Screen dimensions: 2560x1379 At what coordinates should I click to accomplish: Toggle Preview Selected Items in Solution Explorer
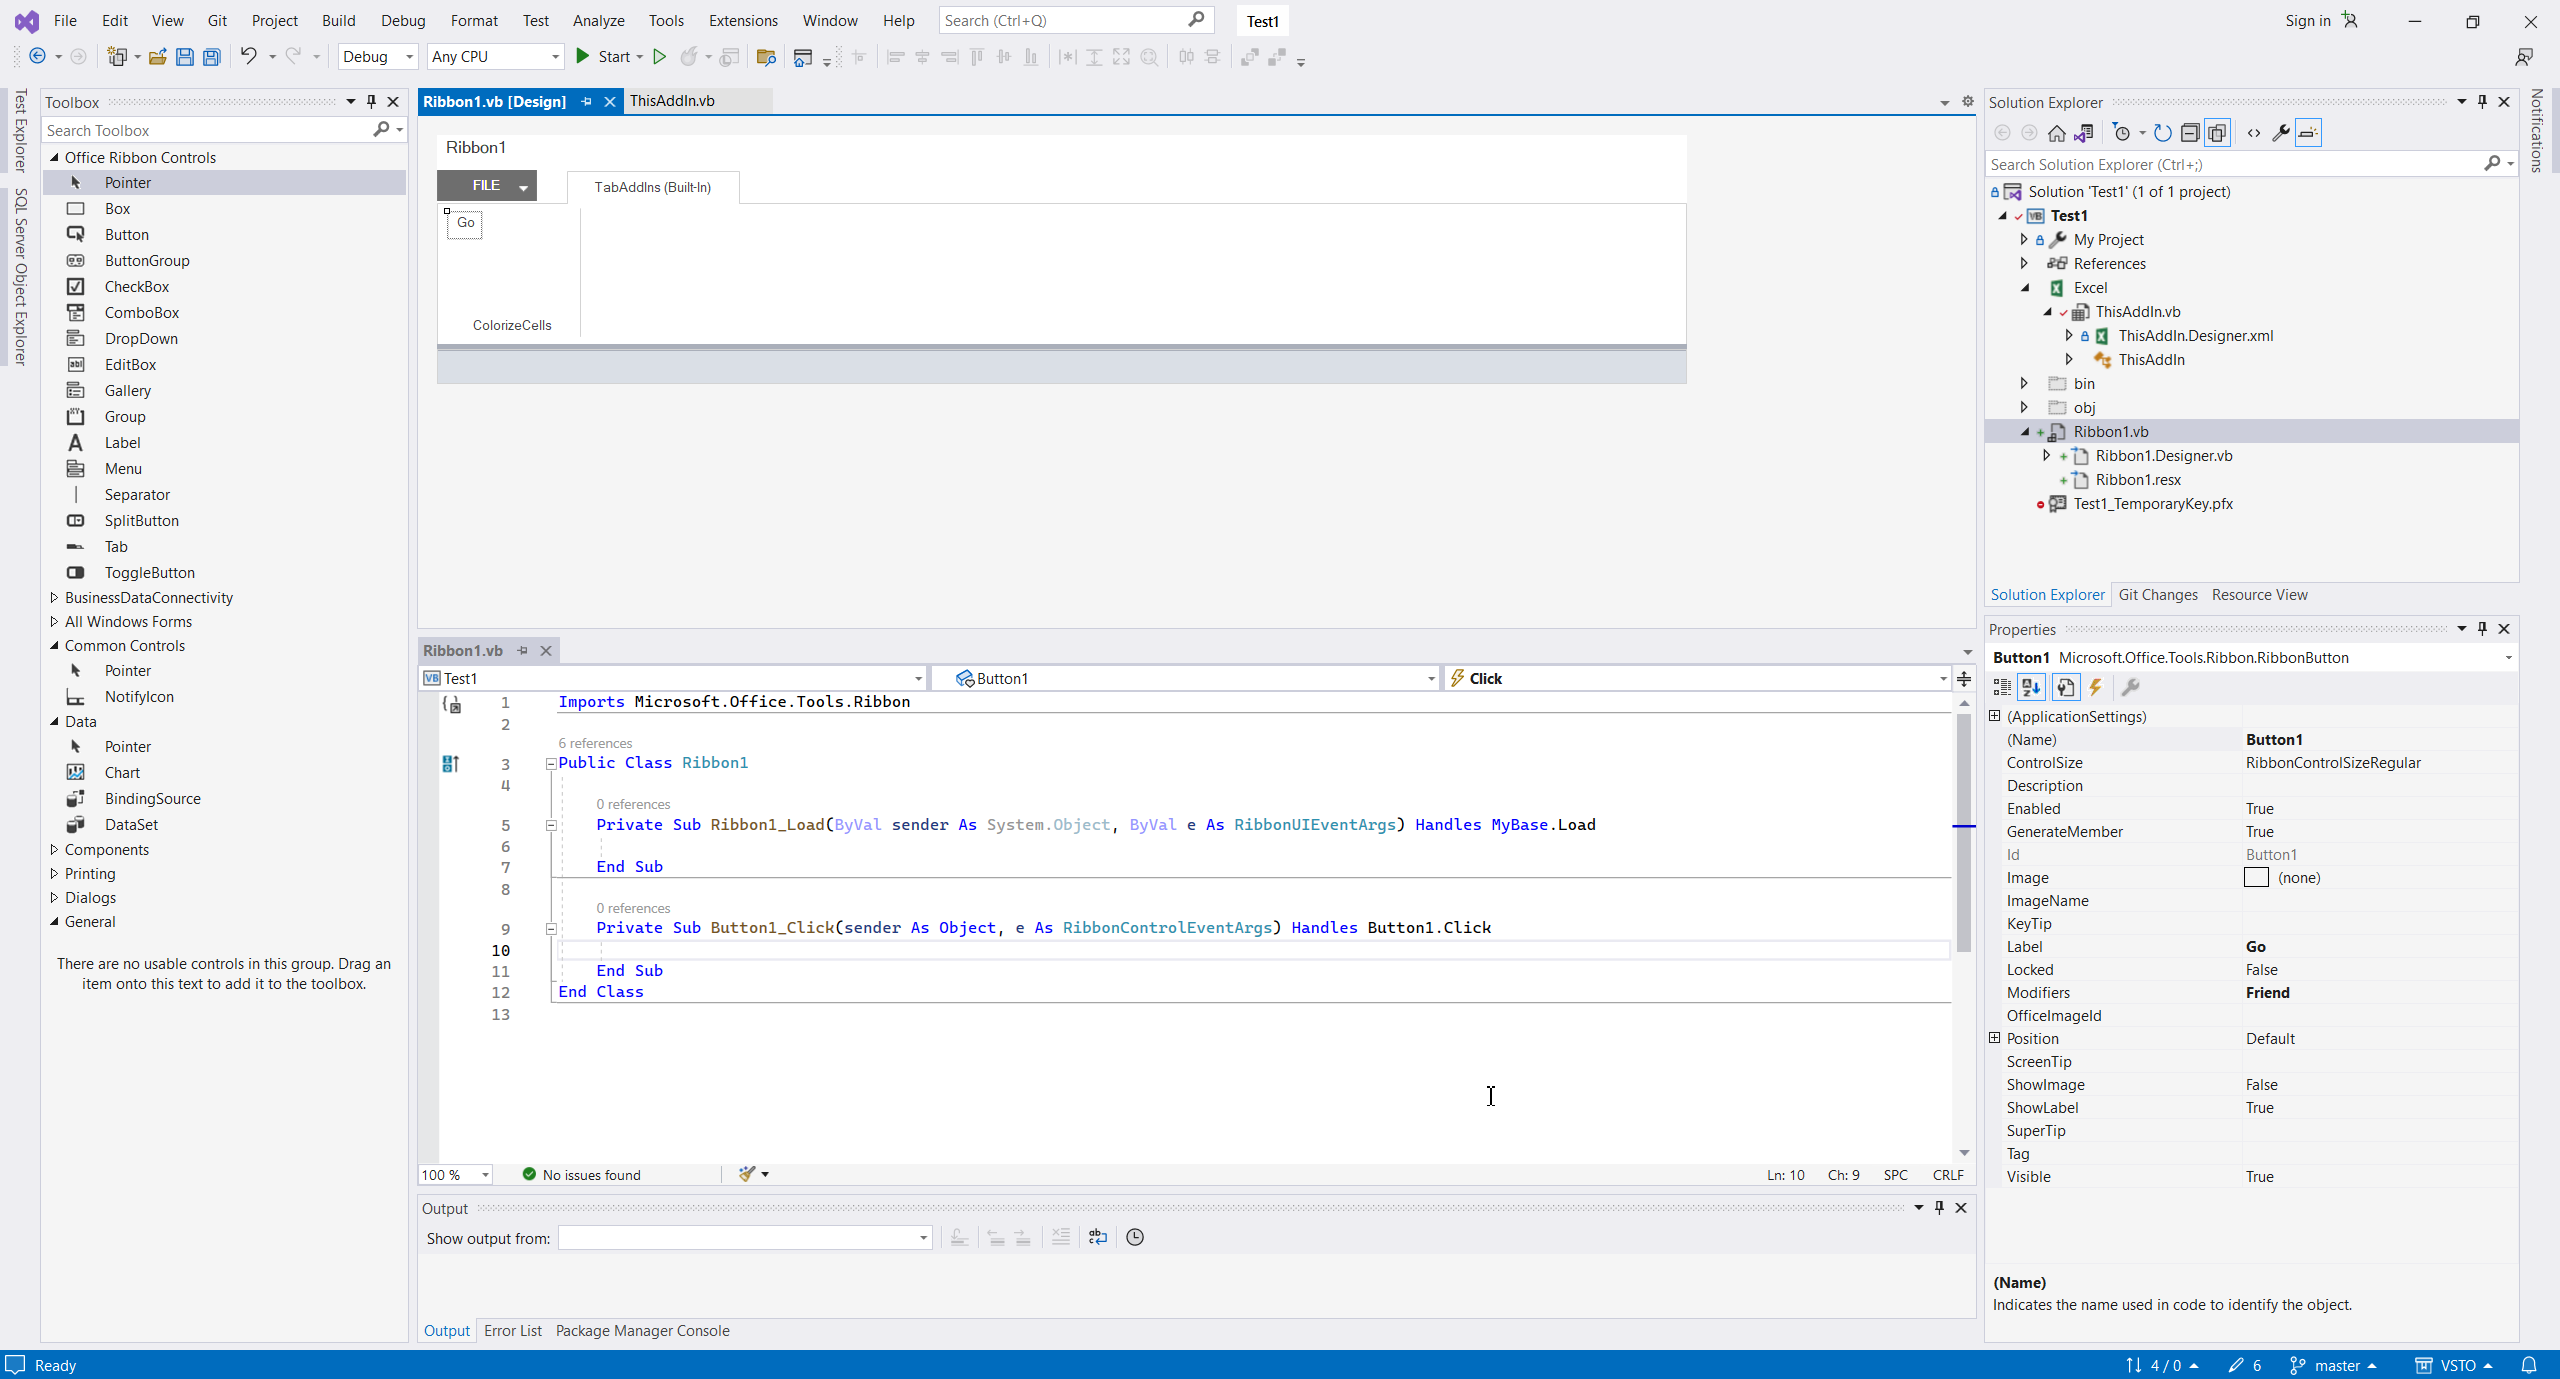2308,133
